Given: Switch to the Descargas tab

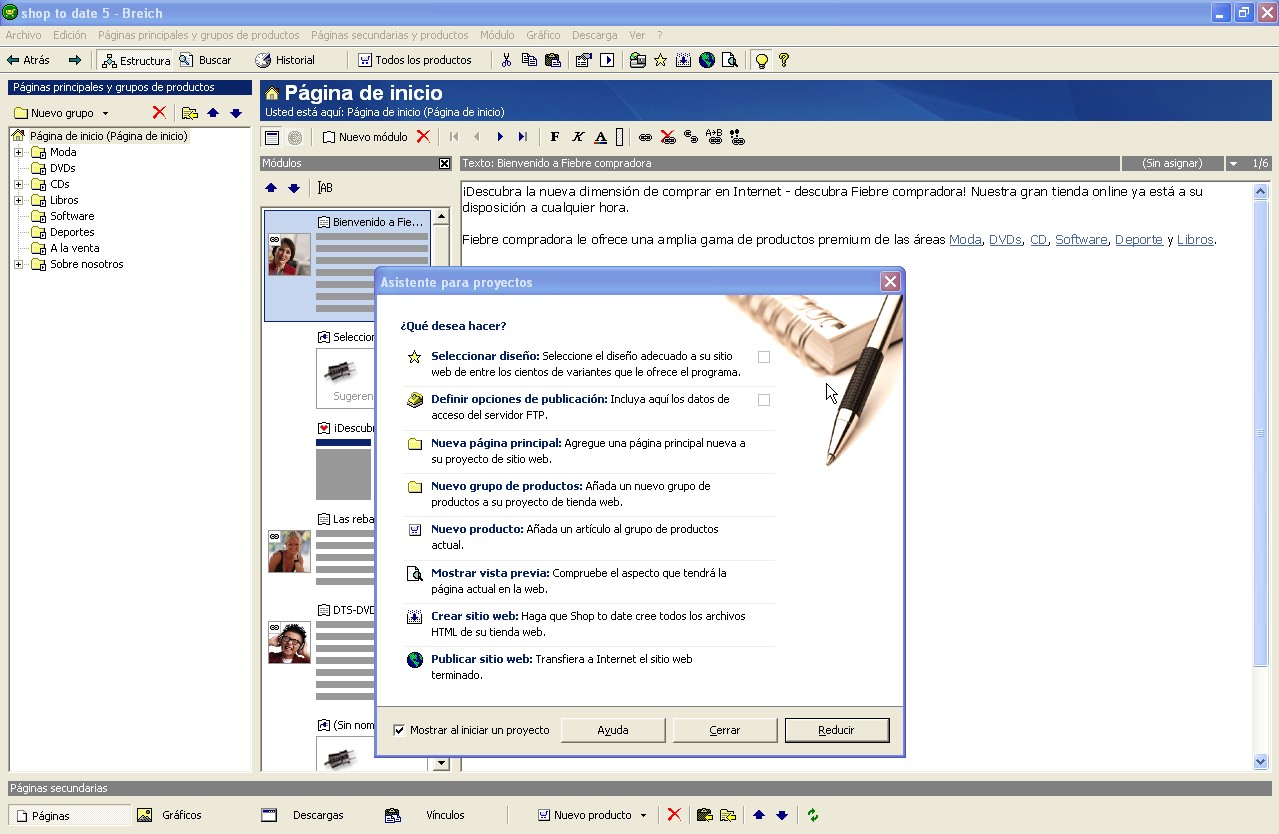Looking at the screenshot, I should pos(318,815).
